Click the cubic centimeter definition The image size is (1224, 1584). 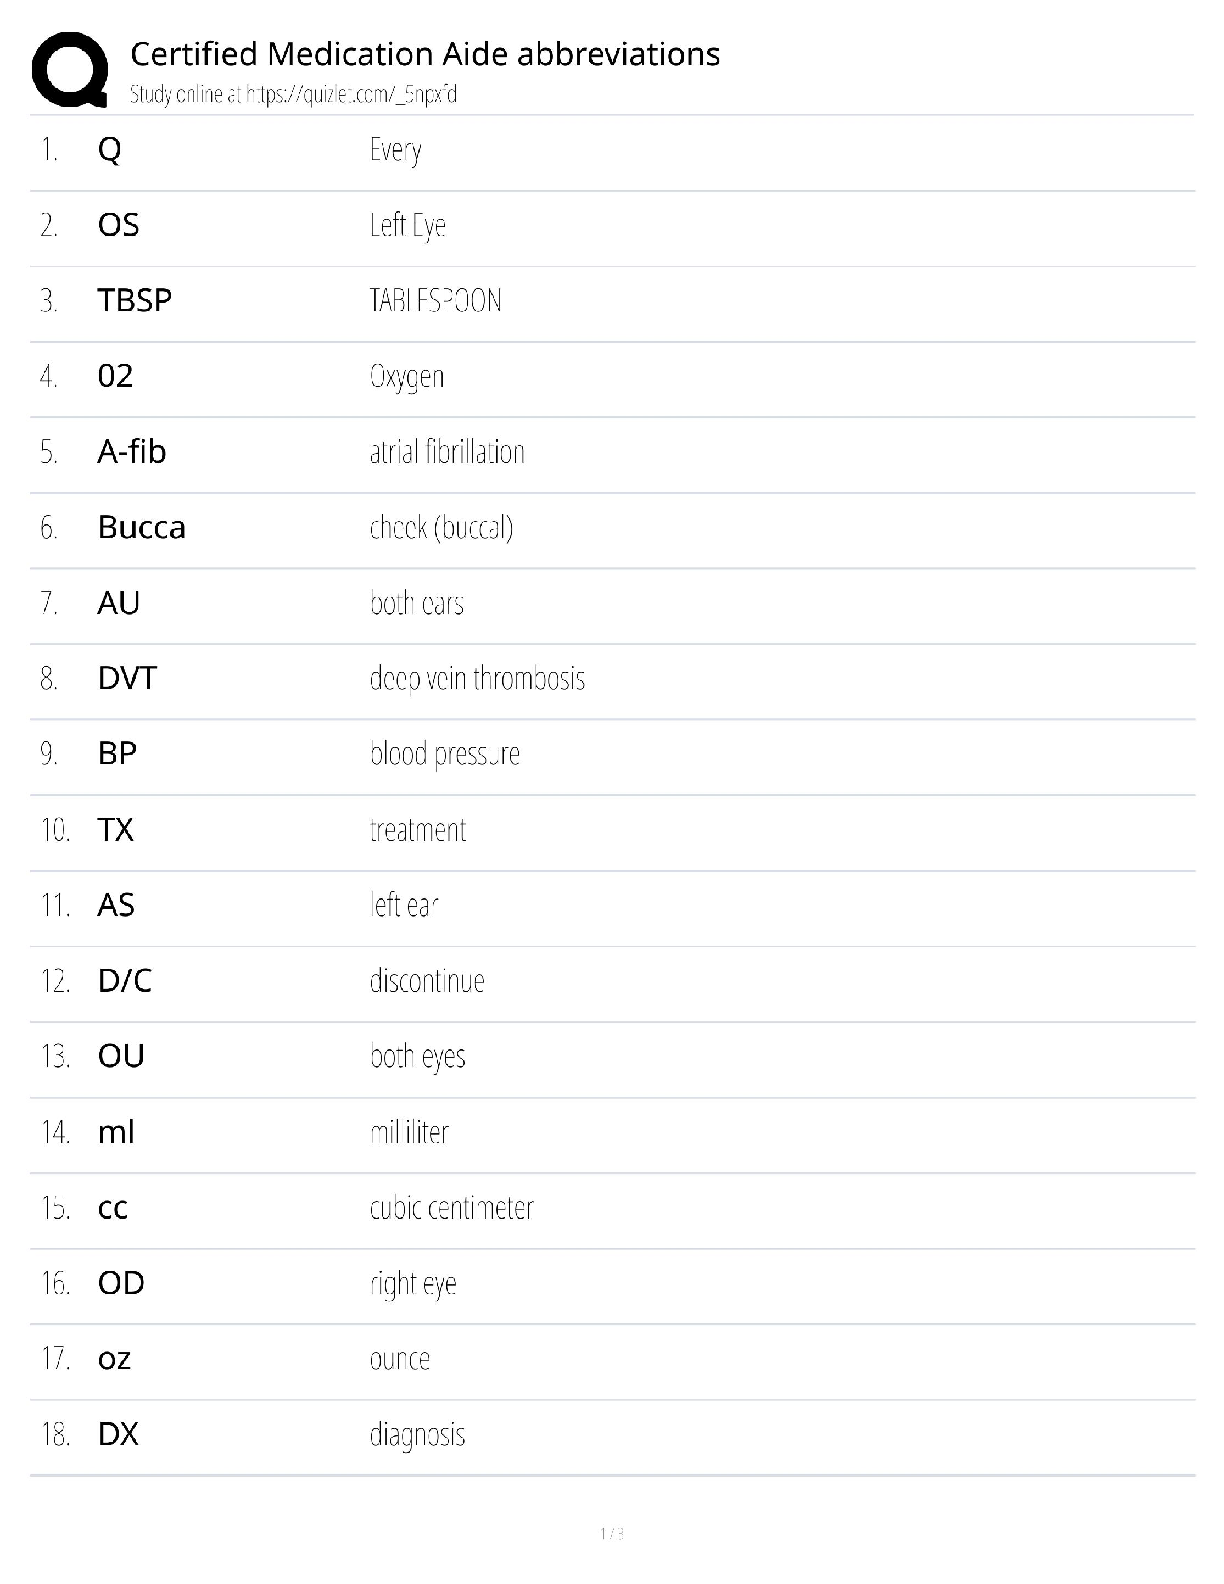[x=451, y=1208]
